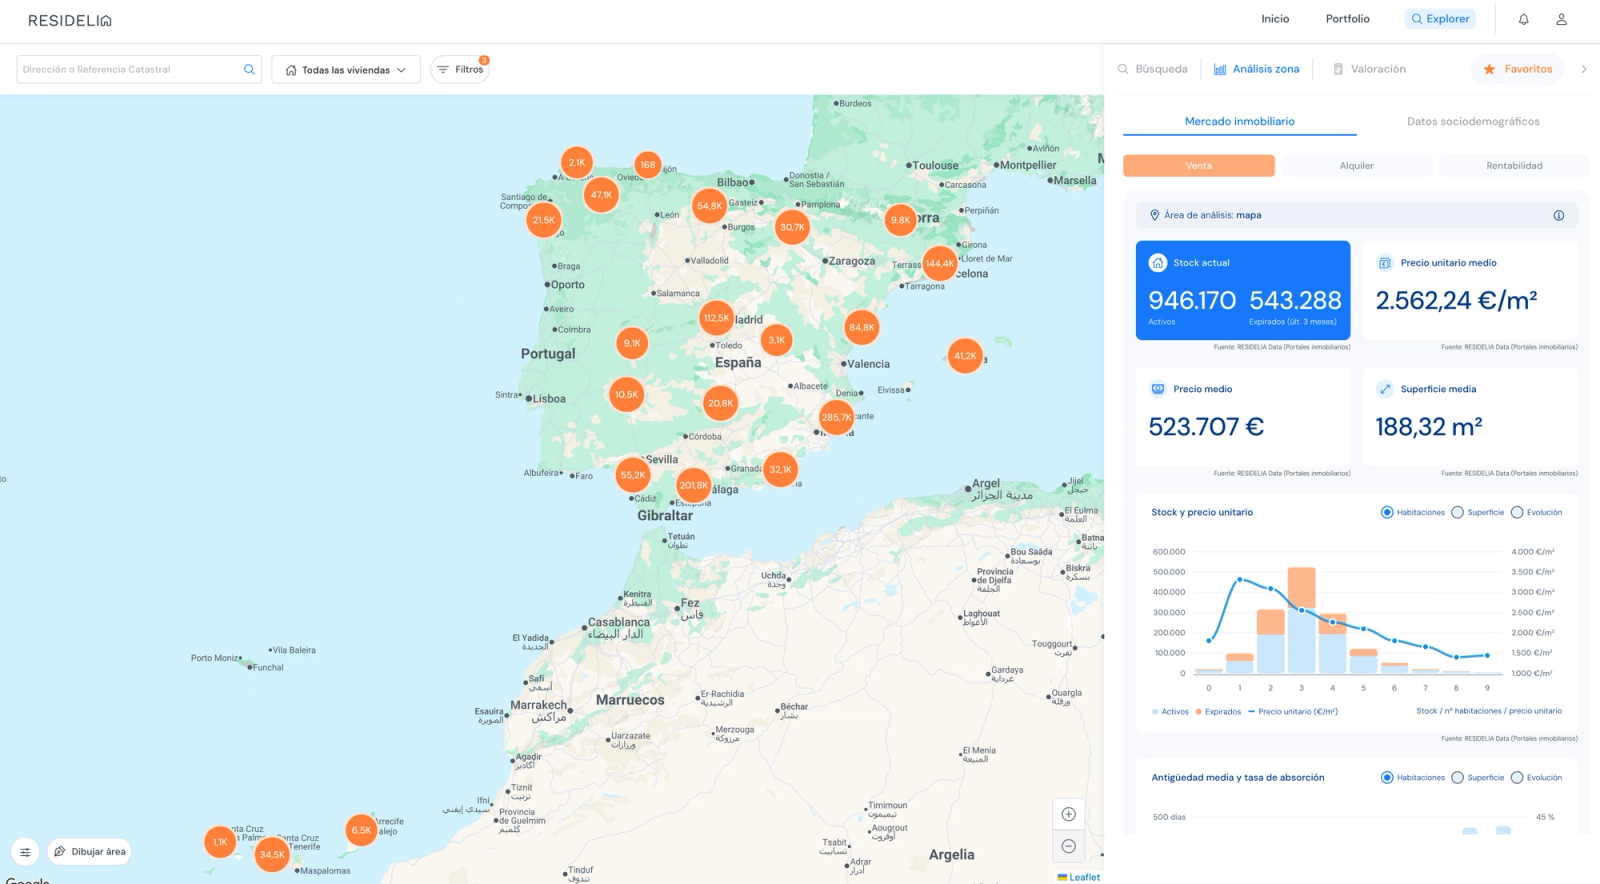This screenshot has height=884, width=1600.
Task: Open the Filtros panel
Action: (460, 69)
